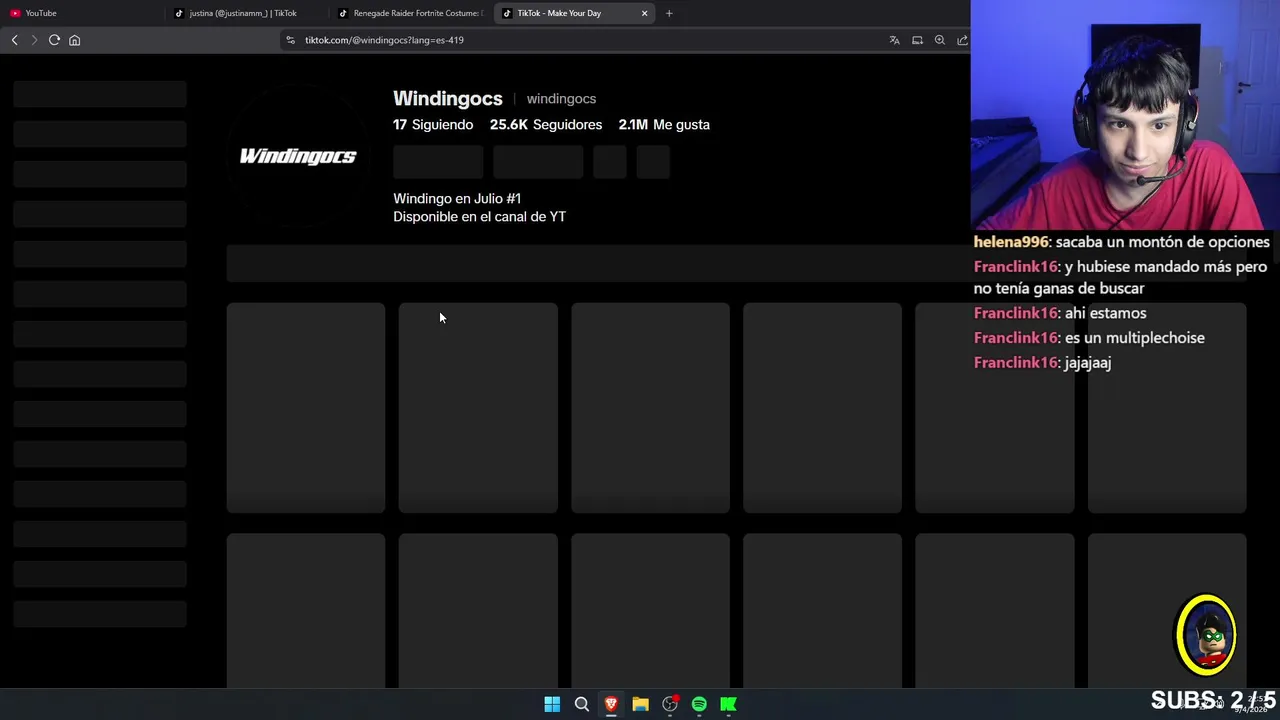The height and width of the screenshot is (720, 1280).
Task: Click the round LEGO Robin avatar badge
Action: point(1206,635)
